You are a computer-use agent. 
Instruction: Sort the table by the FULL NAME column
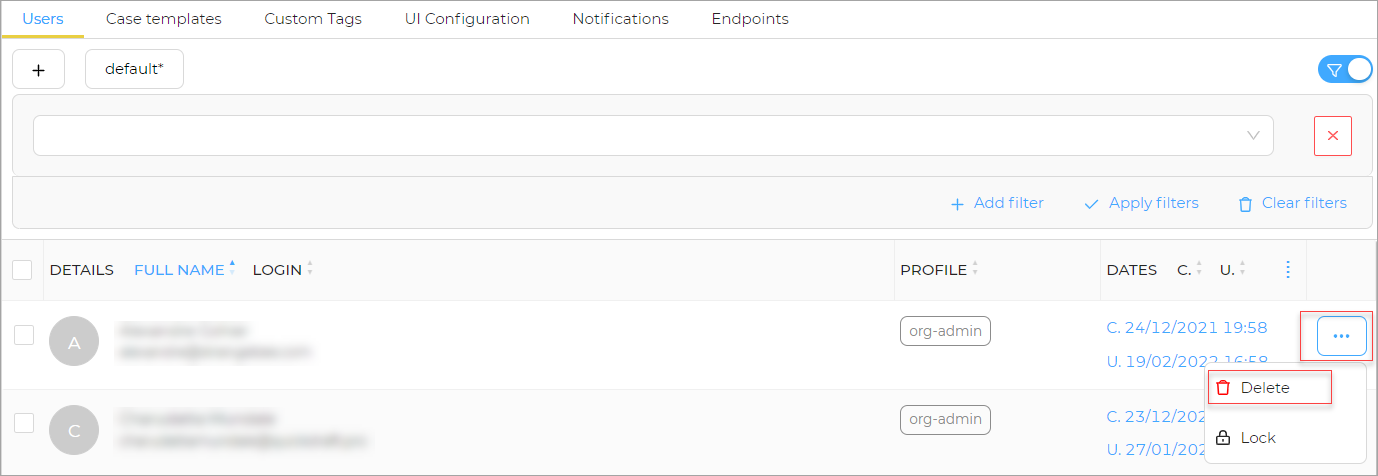coord(179,270)
